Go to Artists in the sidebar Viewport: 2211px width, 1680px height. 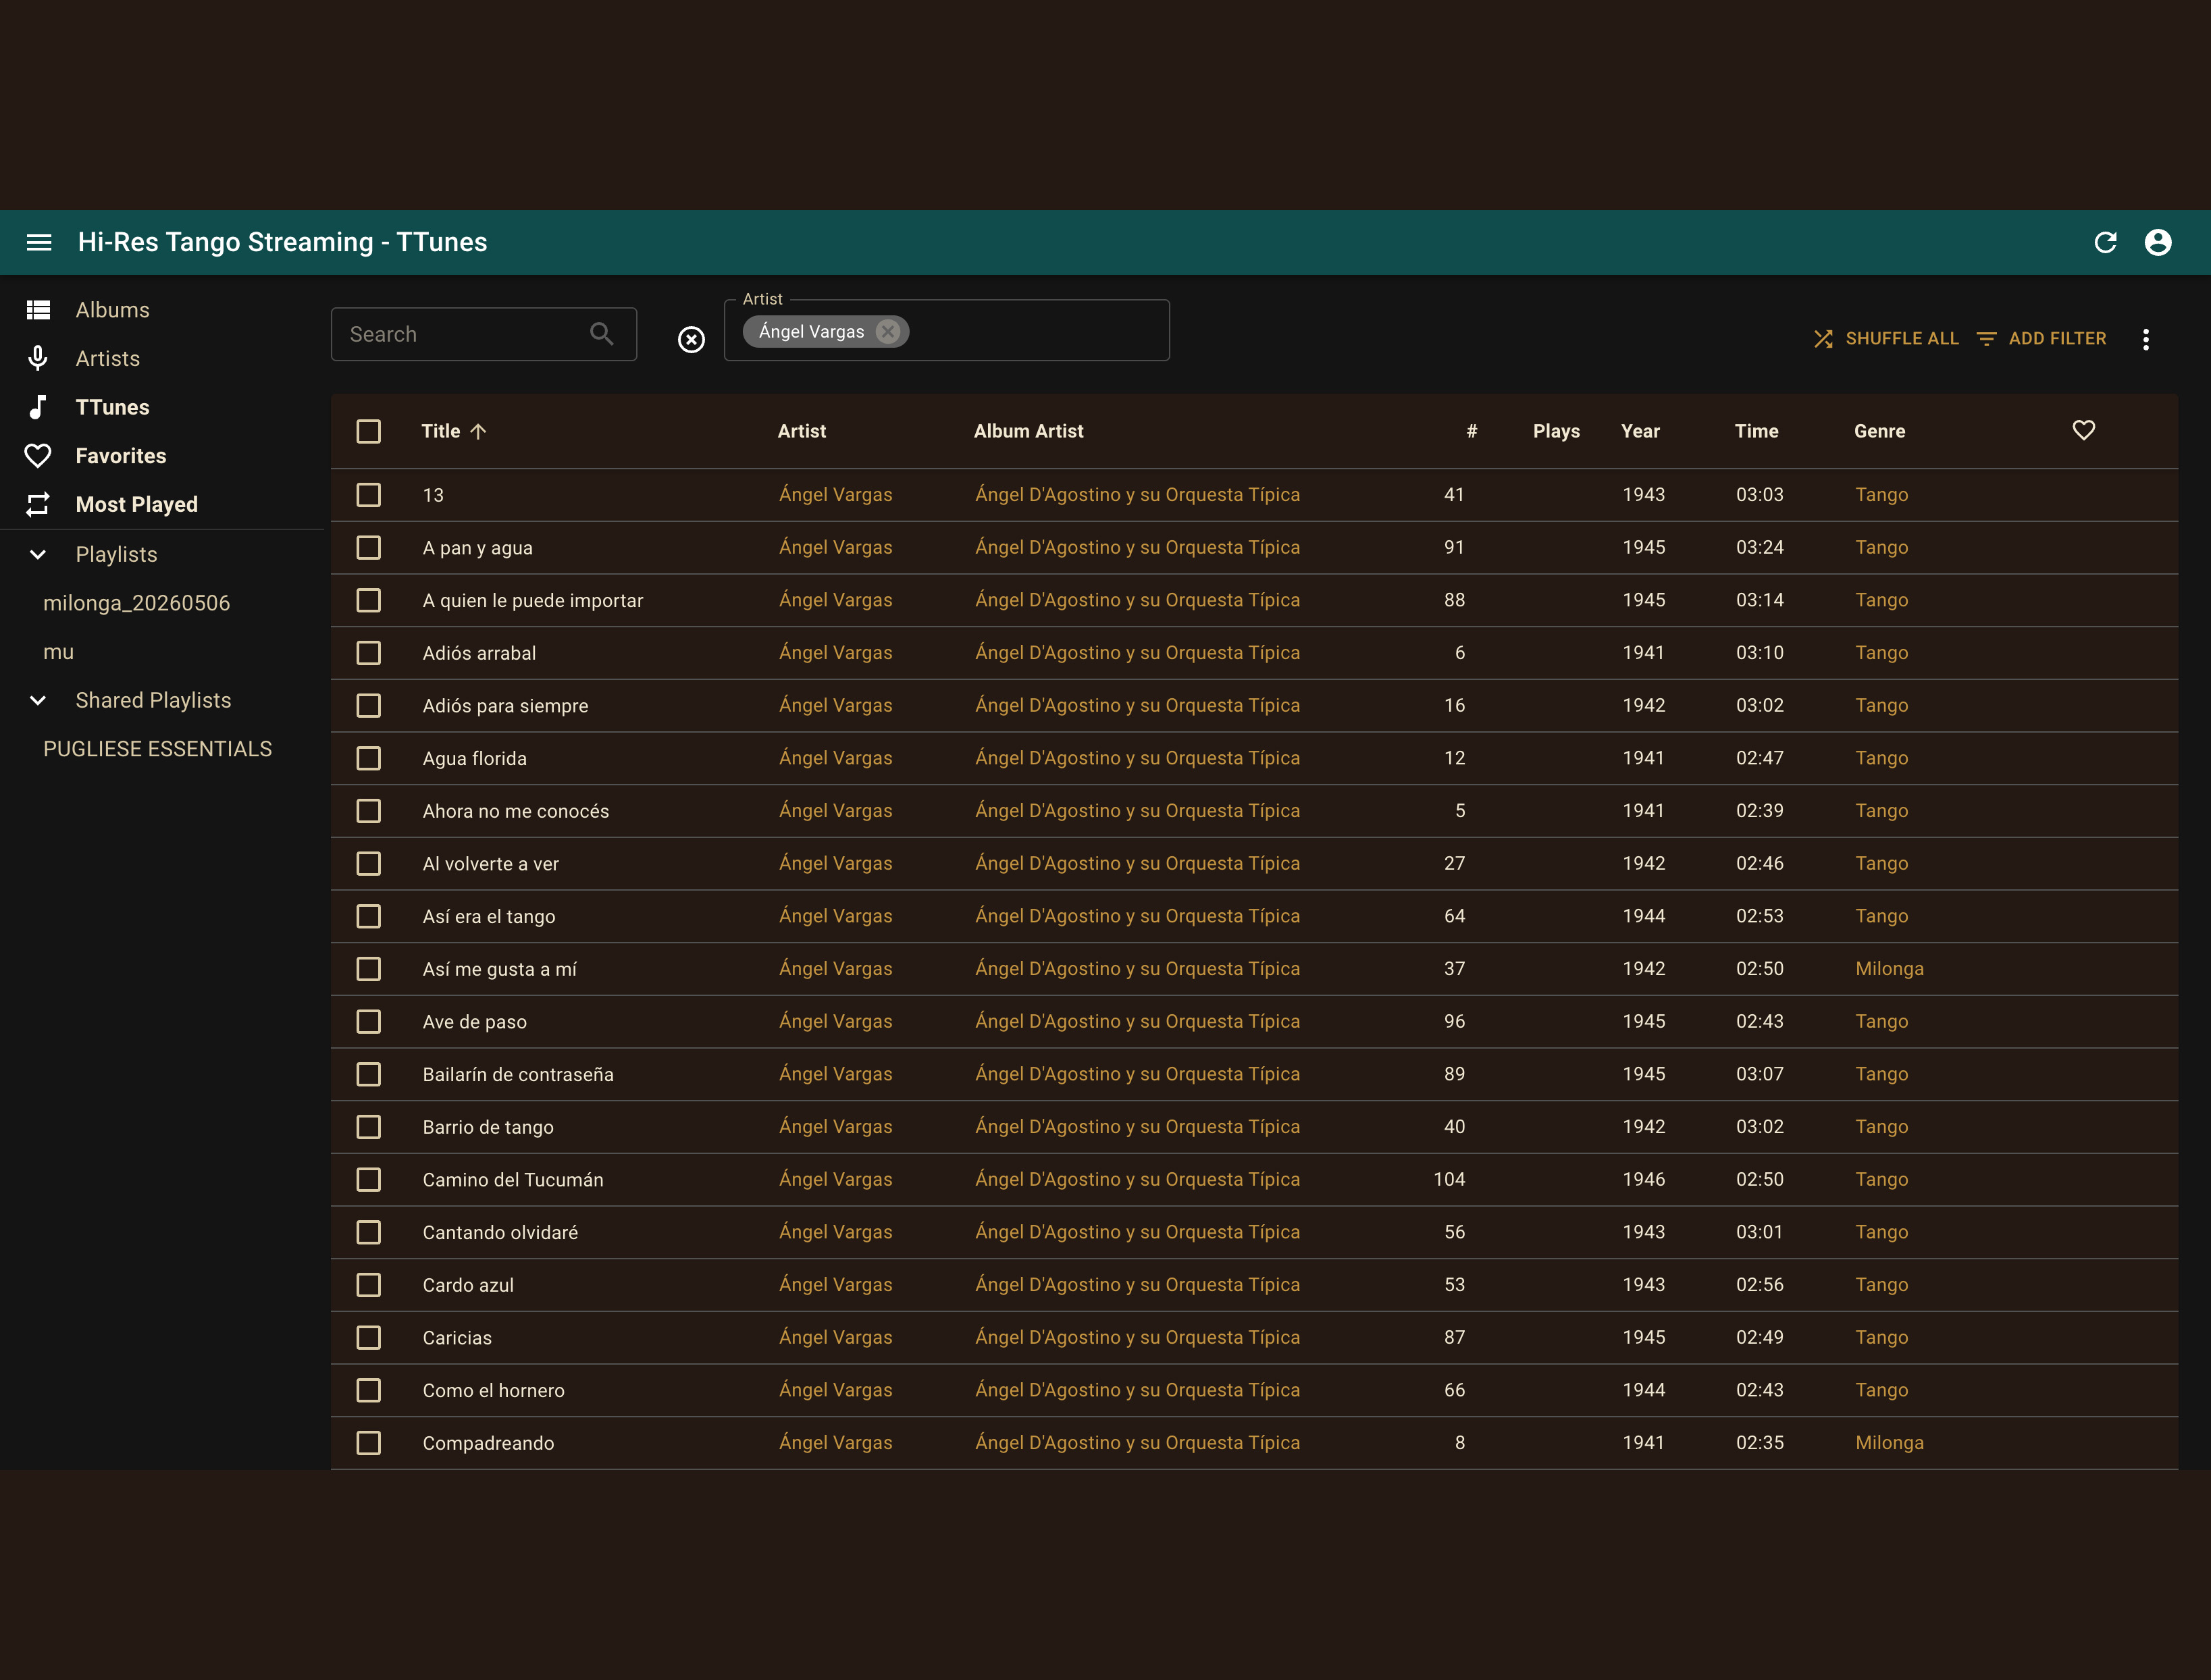tap(108, 358)
